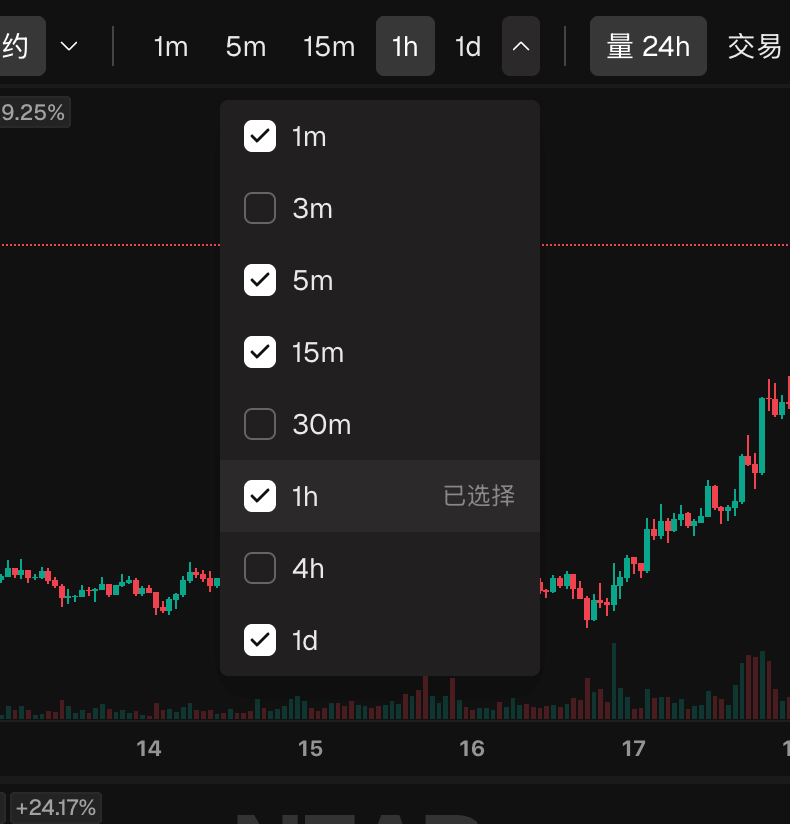Click date 16 on the time axis
Screen dimensions: 790x824
point(471,748)
